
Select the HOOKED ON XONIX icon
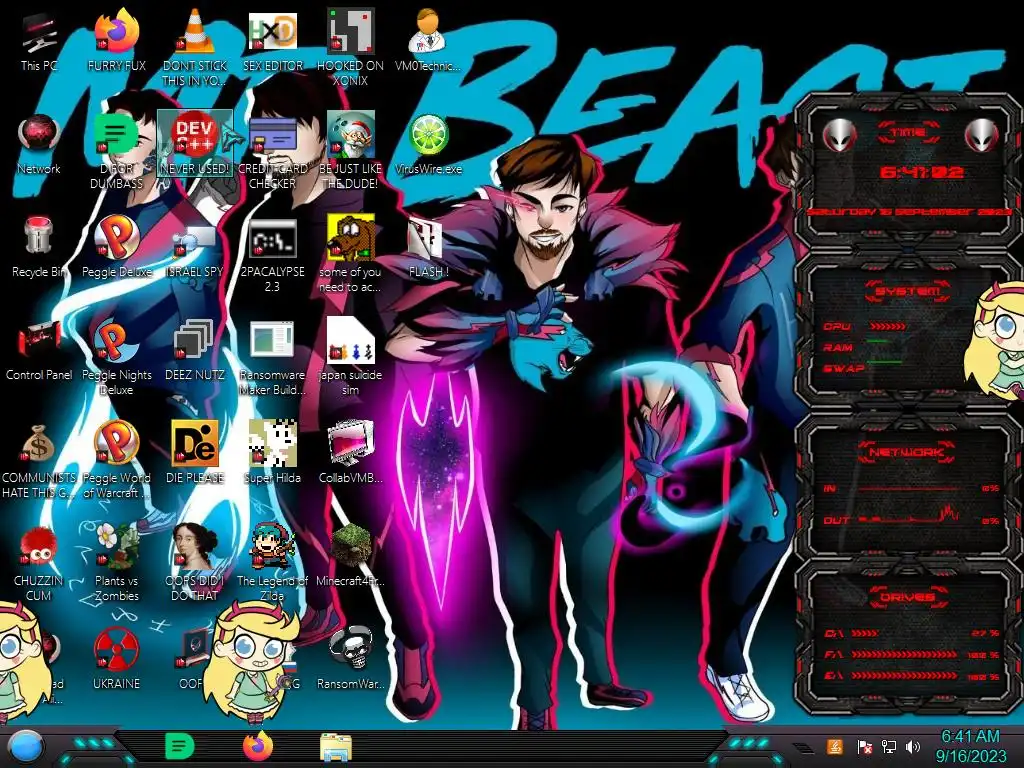click(351, 48)
